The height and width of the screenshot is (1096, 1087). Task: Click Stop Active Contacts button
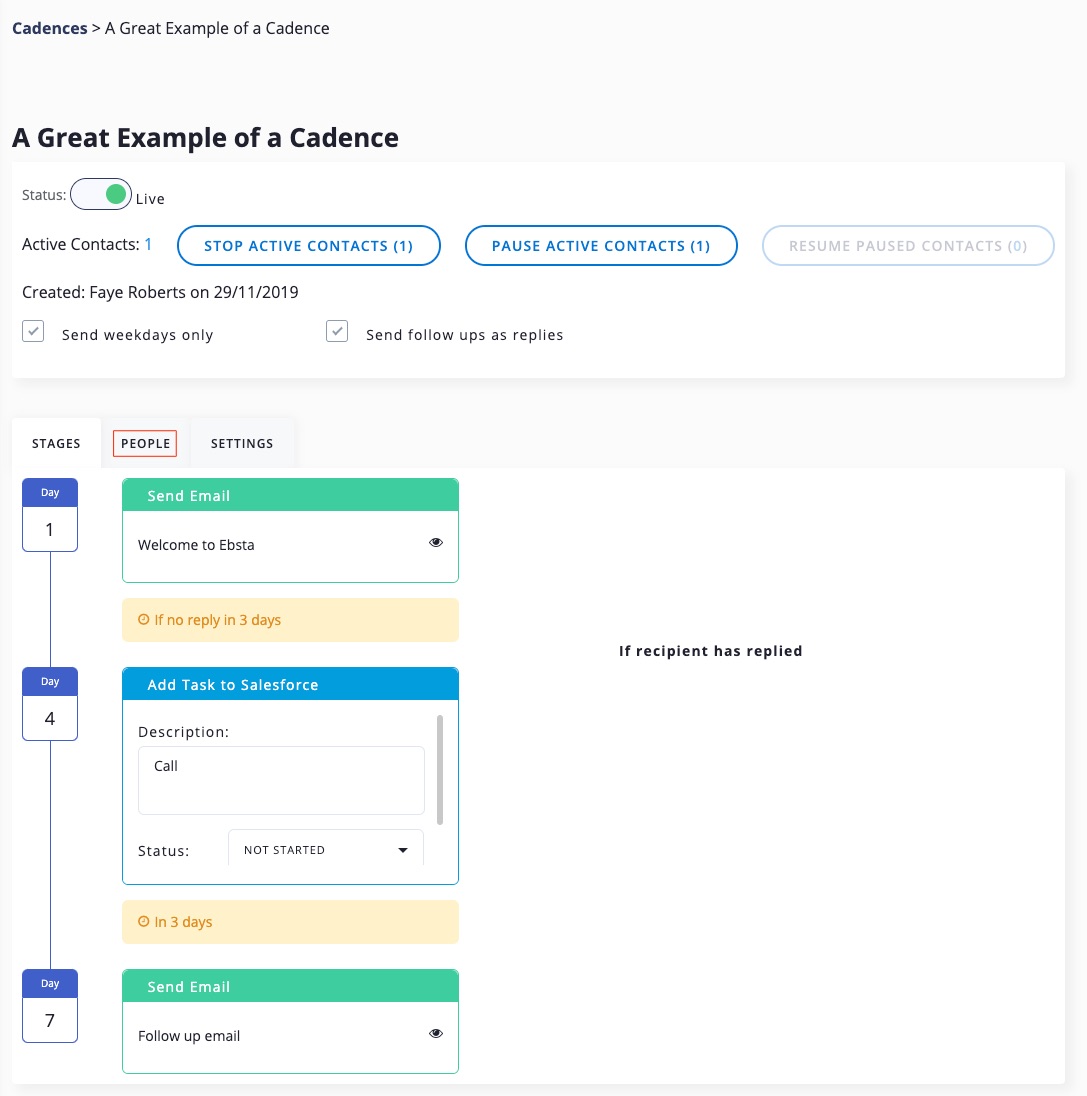(309, 246)
